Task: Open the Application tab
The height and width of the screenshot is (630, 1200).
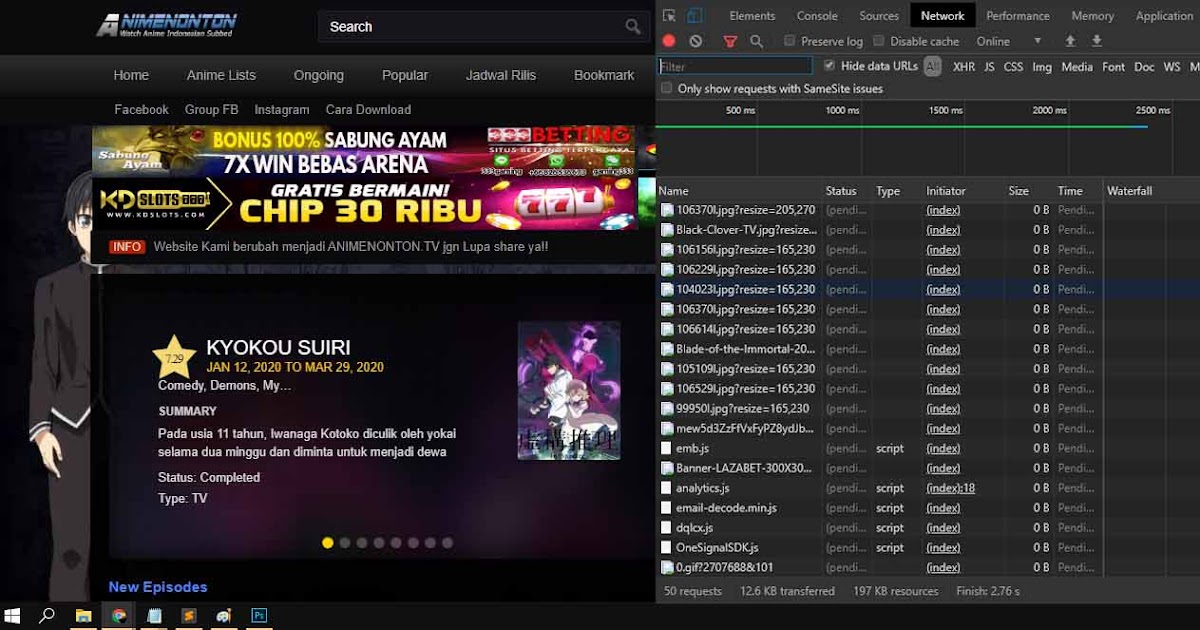Action: click(x=1164, y=16)
